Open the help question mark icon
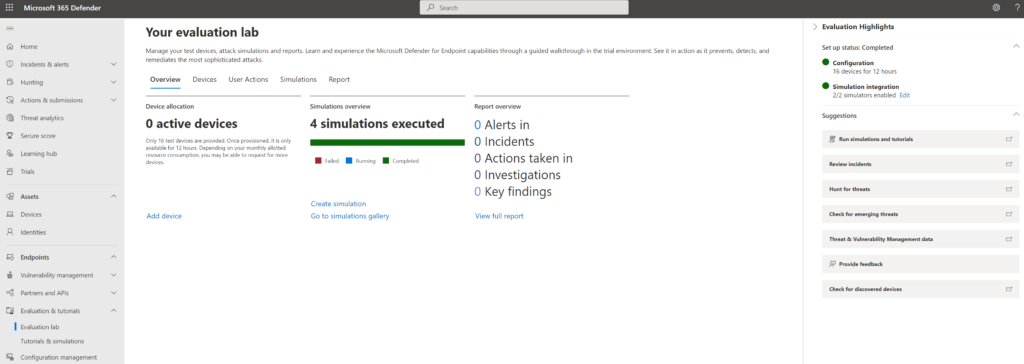The width and height of the screenshot is (1024, 364). (x=1017, y=8)
